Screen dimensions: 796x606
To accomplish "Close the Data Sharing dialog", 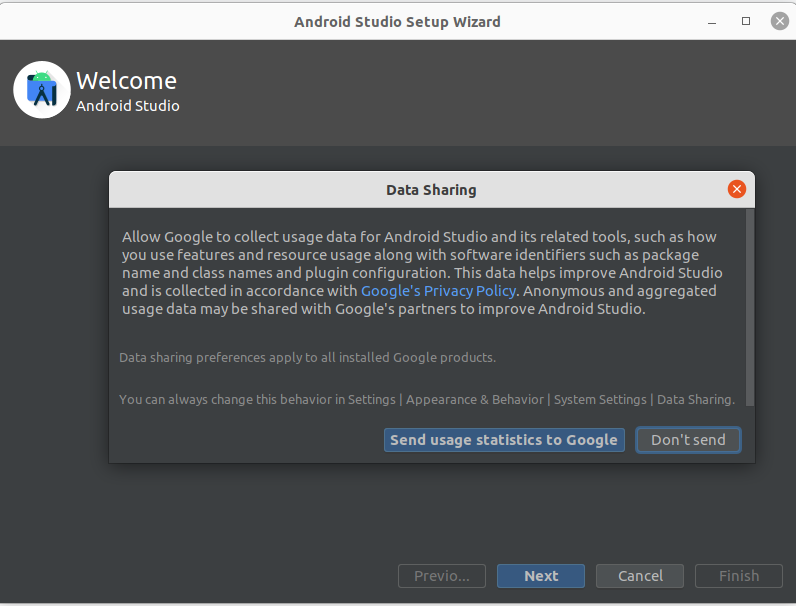I will pyautogui.click(x=736, y=189).
